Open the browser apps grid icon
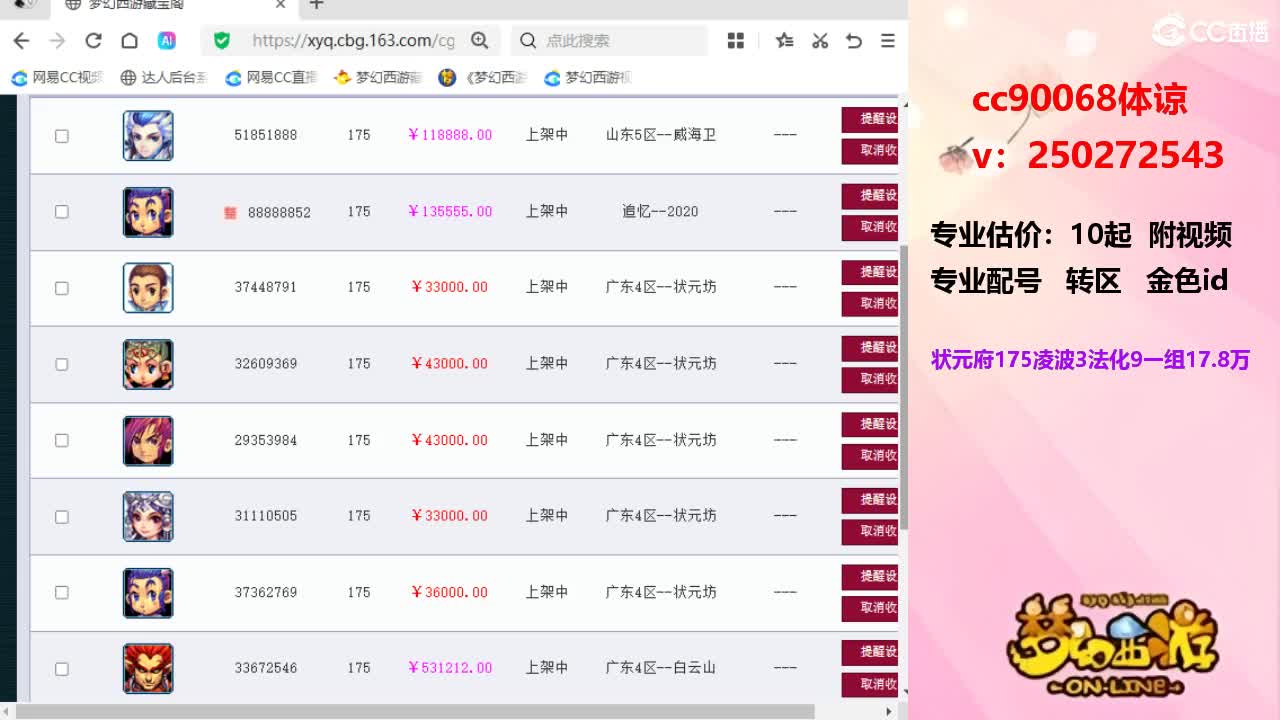1280x720 pixels. pyautogui.click(x=736, y=41)
